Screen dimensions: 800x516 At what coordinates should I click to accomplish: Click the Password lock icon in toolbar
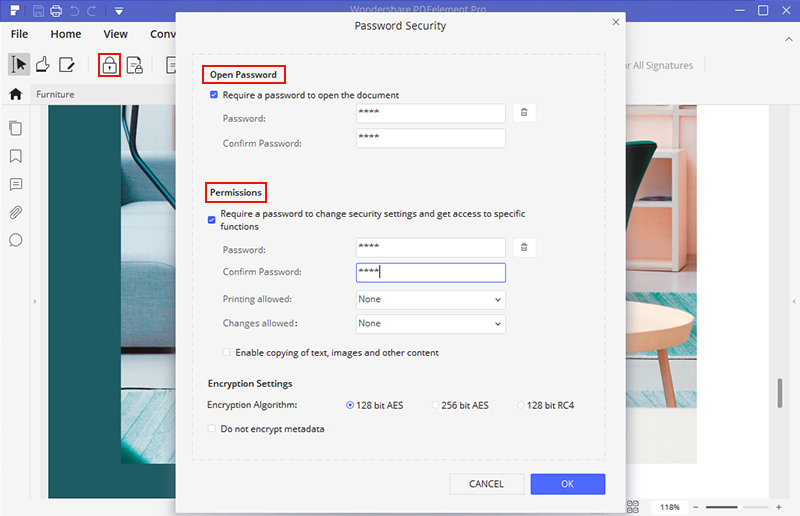click(109, 66)
